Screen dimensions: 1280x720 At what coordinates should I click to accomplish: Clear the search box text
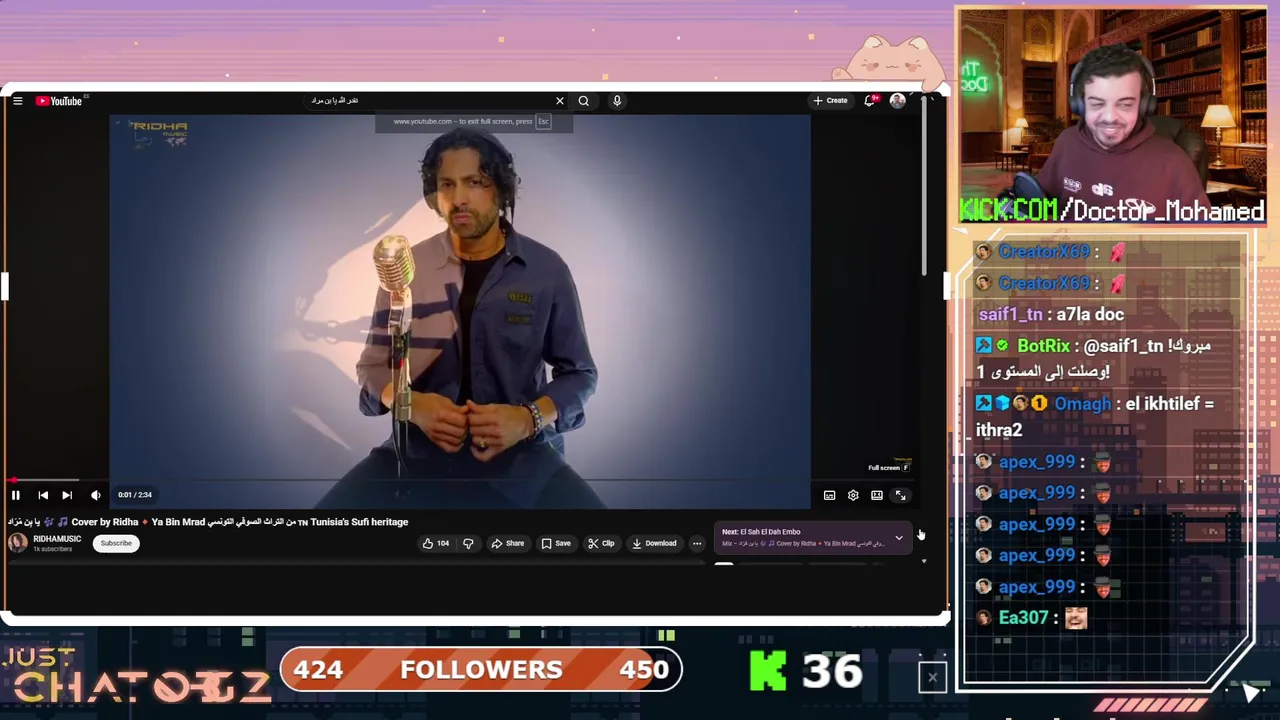point(560,101)
